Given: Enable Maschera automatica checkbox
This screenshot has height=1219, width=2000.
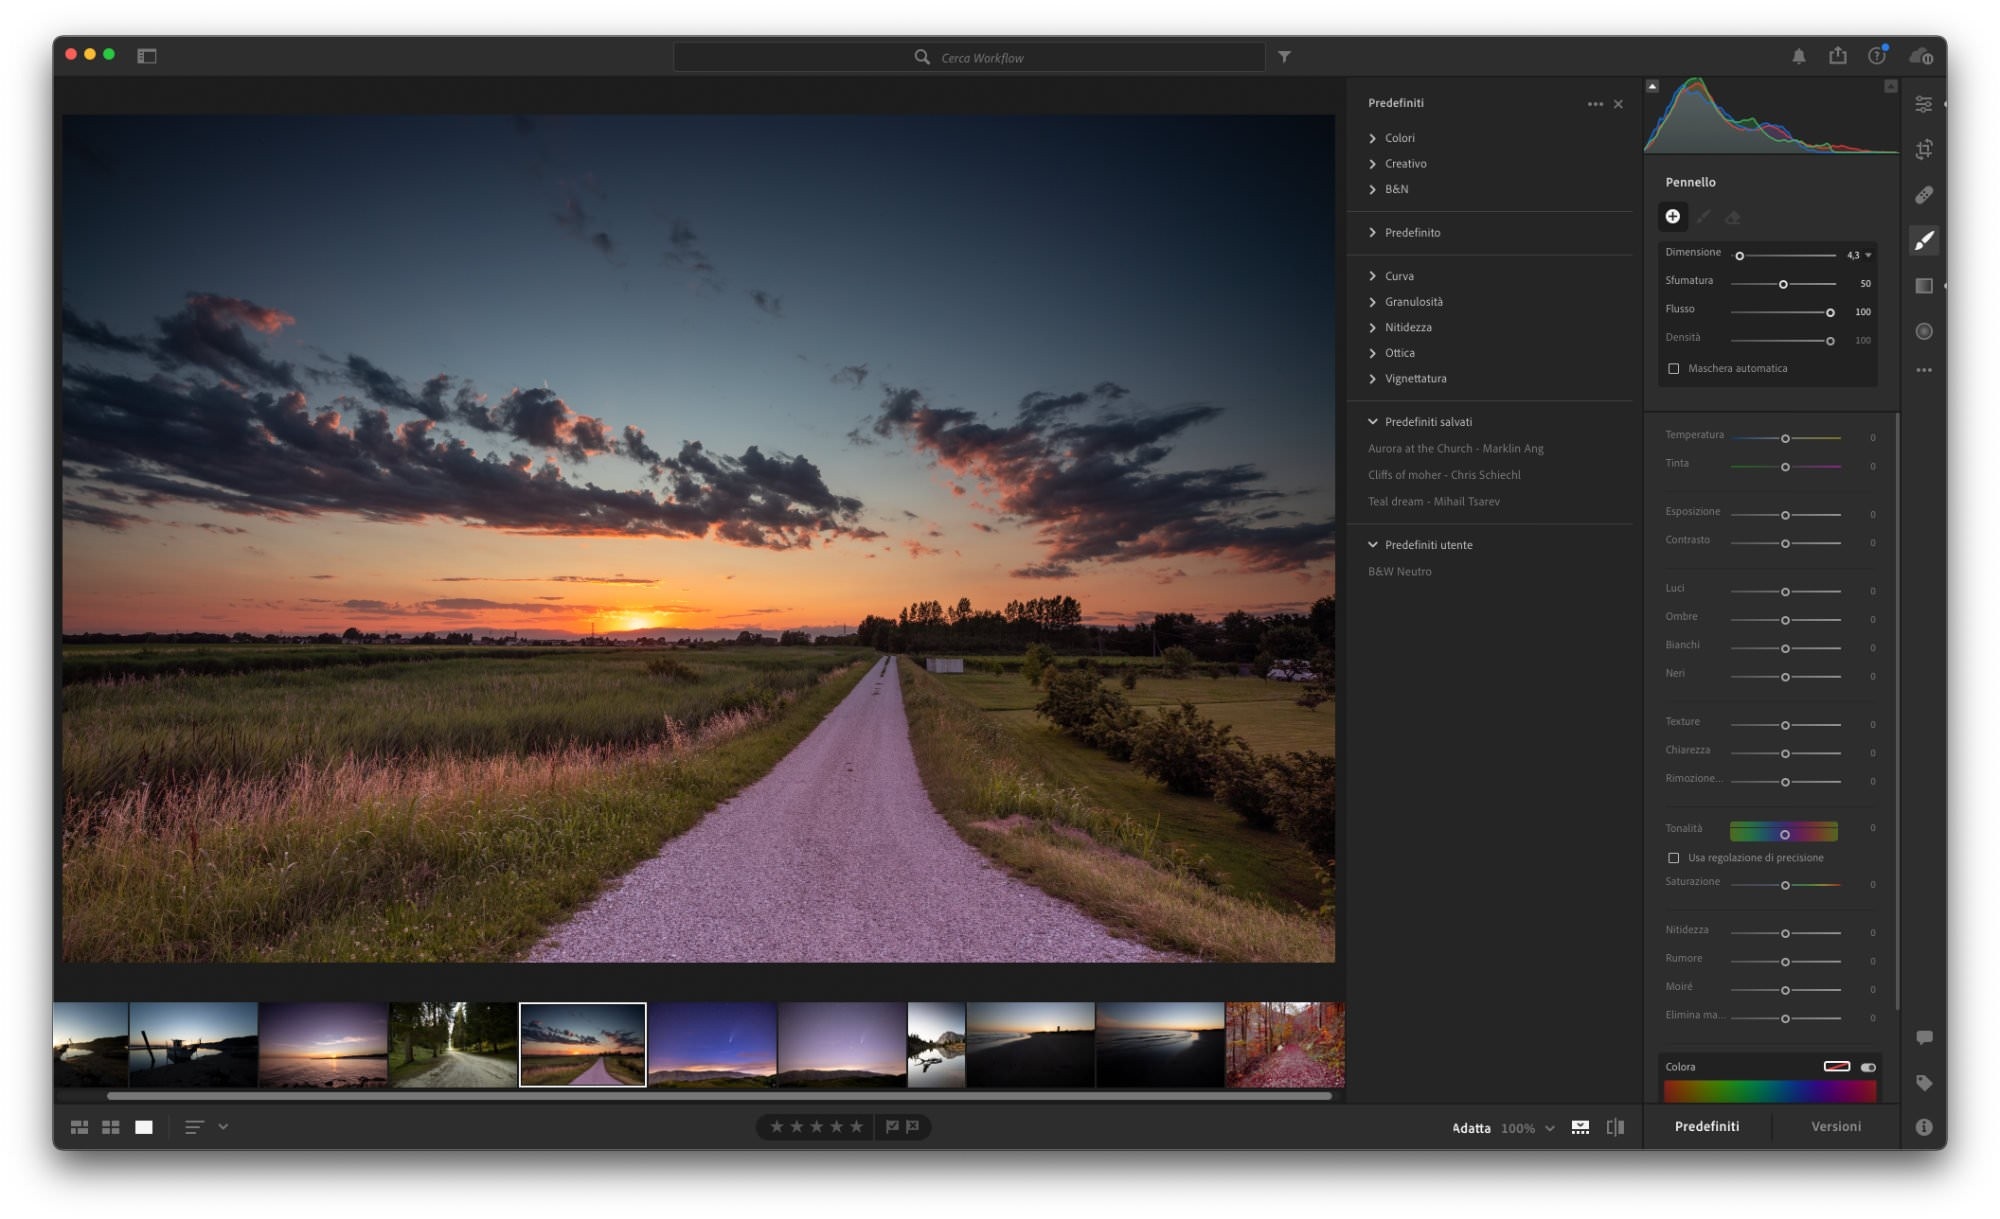Looking at the screenshot, I should pos(1673,369).
